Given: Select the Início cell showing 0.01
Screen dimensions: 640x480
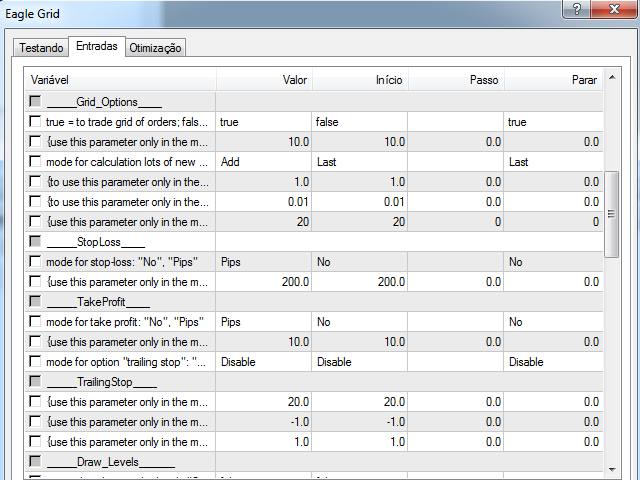Looking at the screenshot, I should coord(360,202).
